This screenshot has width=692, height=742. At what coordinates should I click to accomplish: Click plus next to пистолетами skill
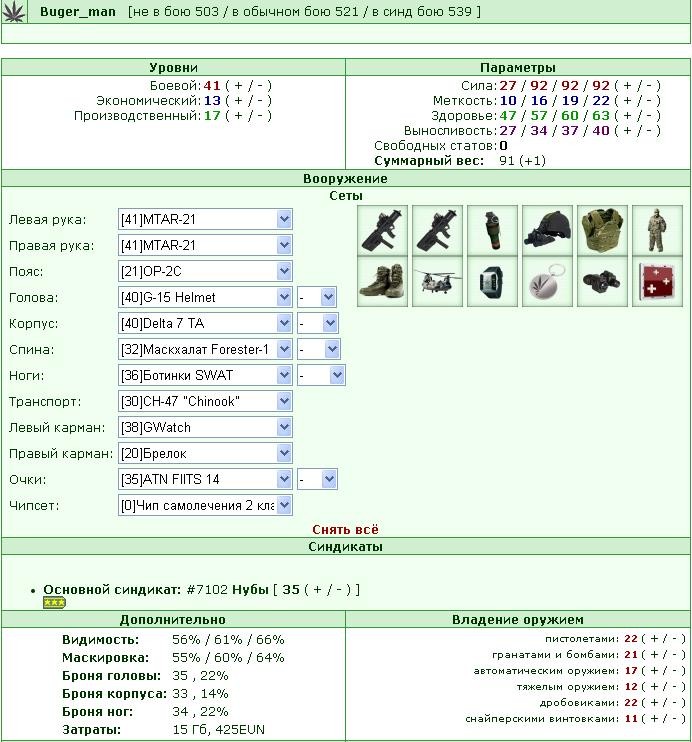[x=654, y=639]
